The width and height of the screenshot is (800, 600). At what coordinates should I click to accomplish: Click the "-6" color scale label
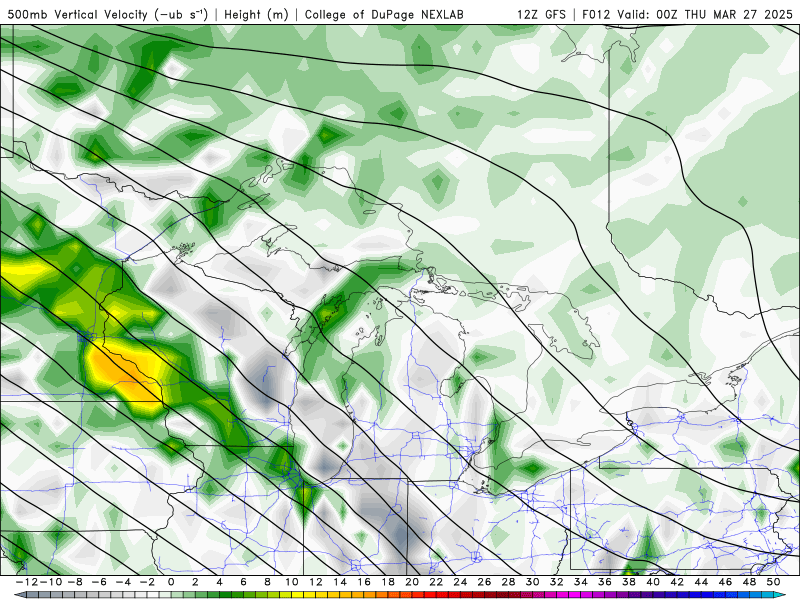pos(98,582)
